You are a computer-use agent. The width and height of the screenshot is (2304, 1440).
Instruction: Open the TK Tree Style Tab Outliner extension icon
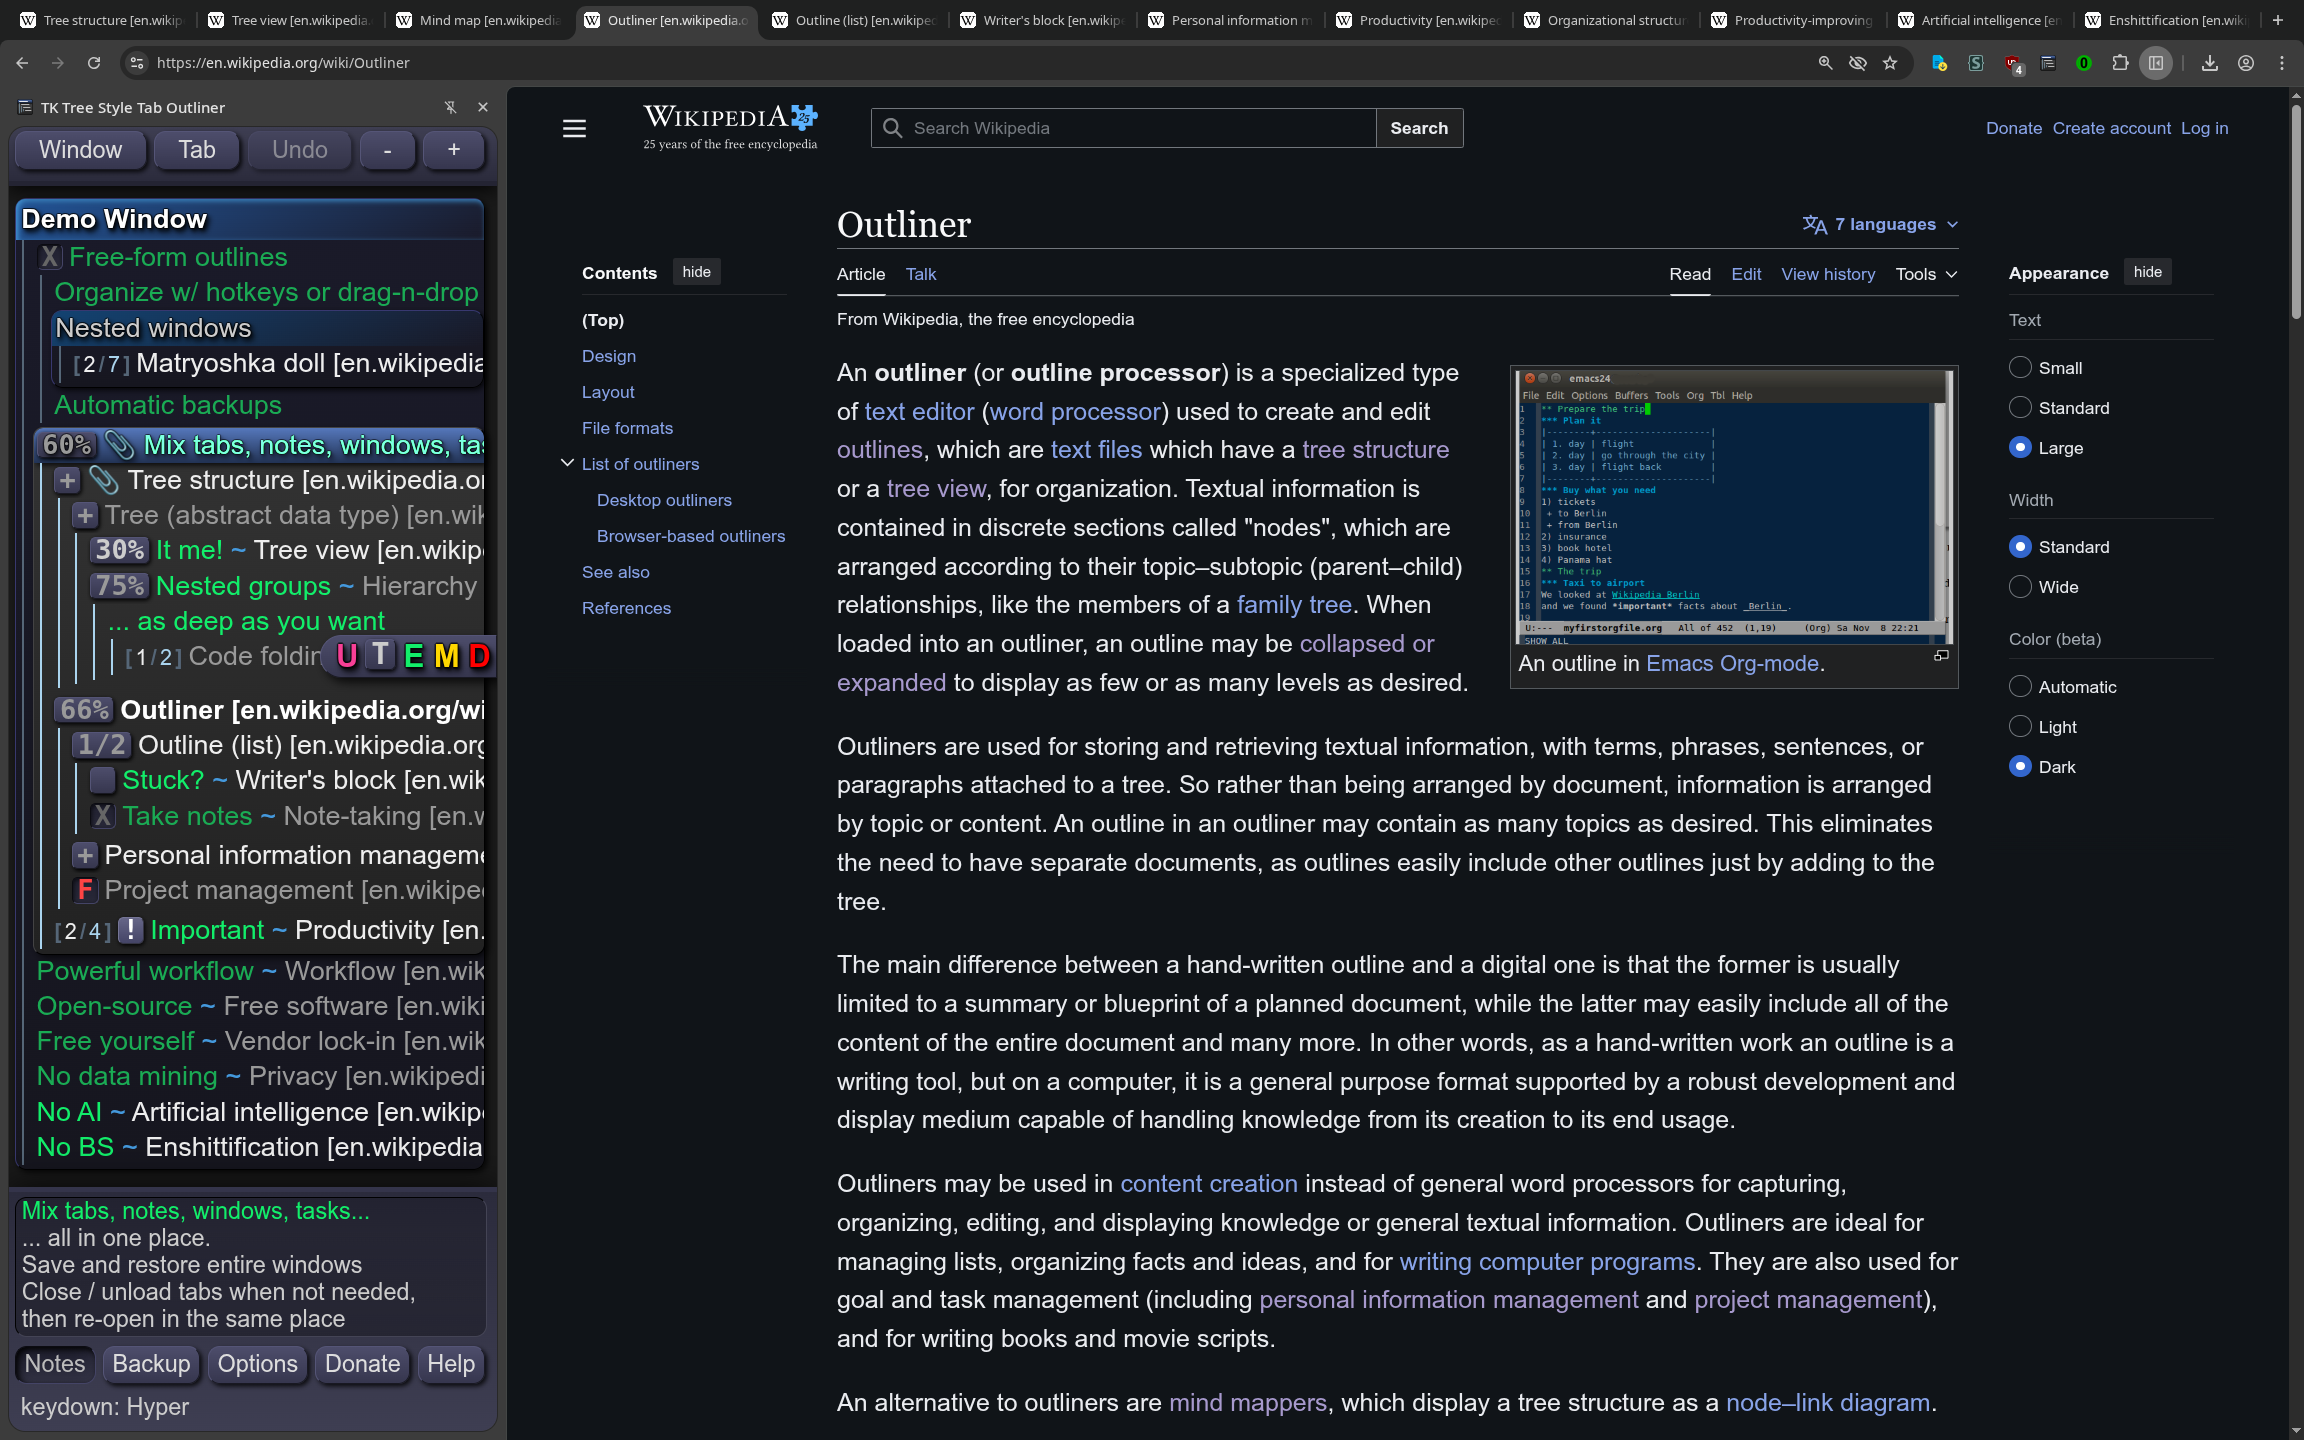(x=2048, y=63)
